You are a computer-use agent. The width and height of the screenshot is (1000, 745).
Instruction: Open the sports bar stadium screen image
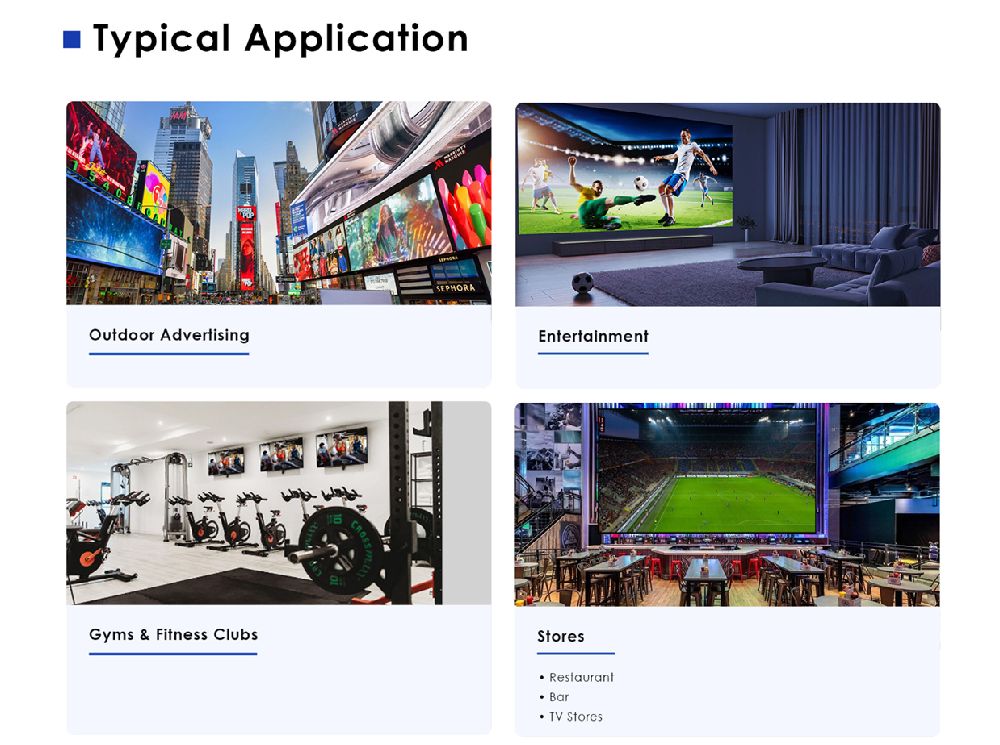click(727, 504)
